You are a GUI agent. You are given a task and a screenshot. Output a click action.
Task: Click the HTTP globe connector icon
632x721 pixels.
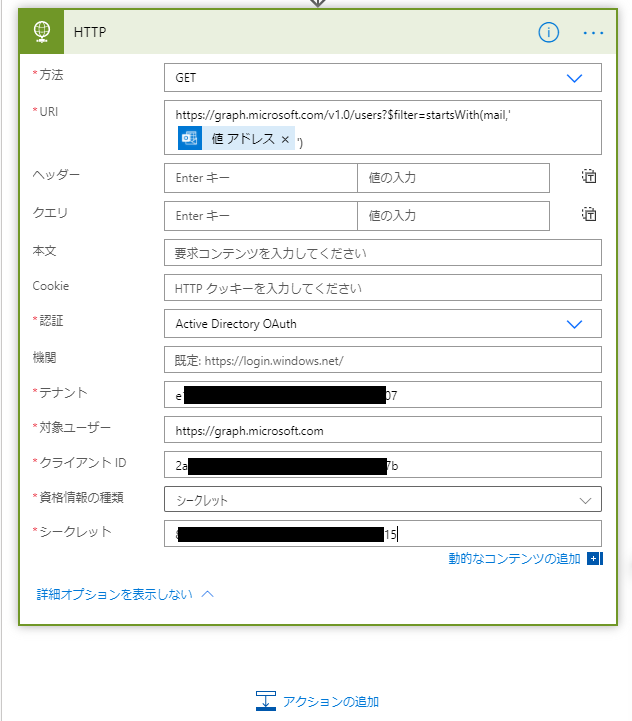click(42, 32)
